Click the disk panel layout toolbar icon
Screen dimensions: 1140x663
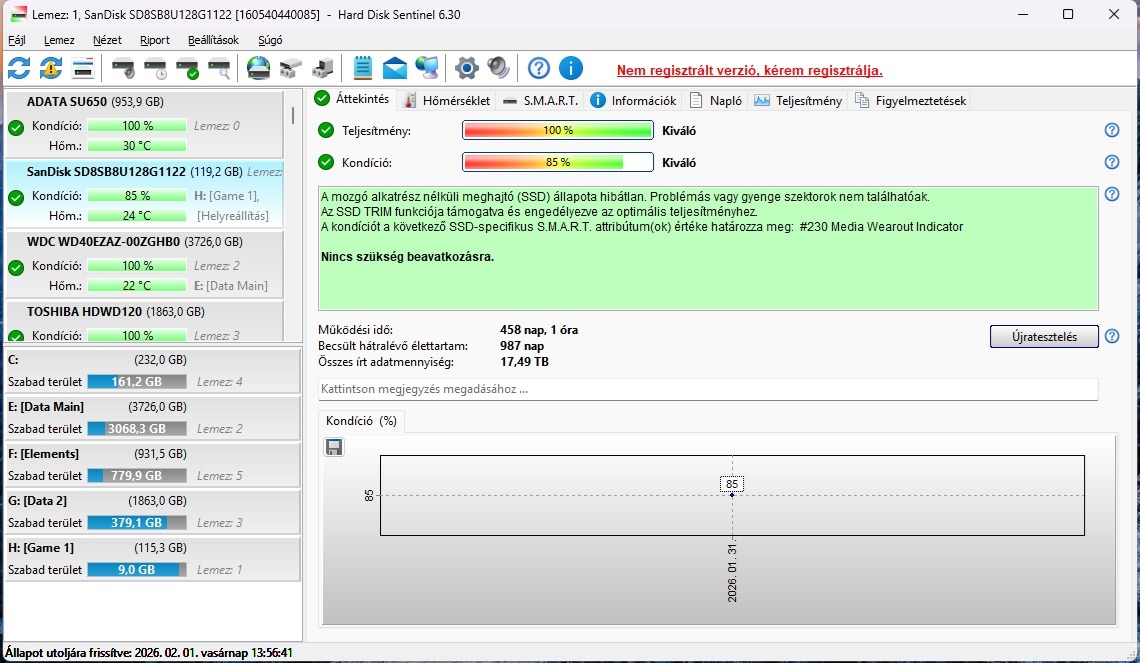click(x=83, y=68)
